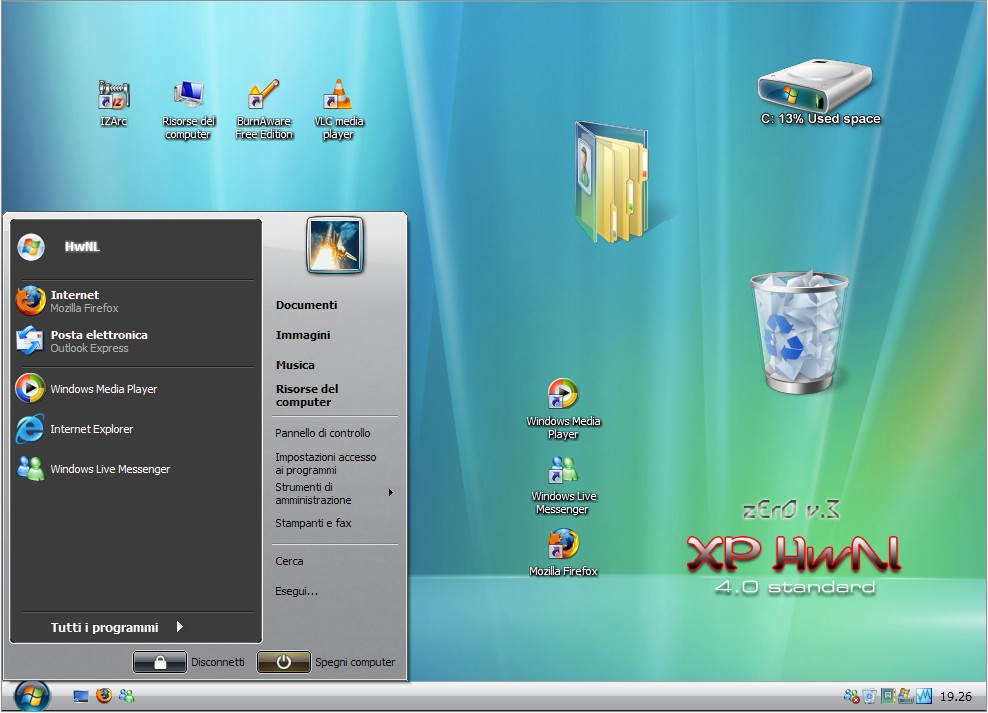The width and height of the screenshot is (988, 713).
Task: Click Cerca in the Start menu
Action: (x=289, y=561)
